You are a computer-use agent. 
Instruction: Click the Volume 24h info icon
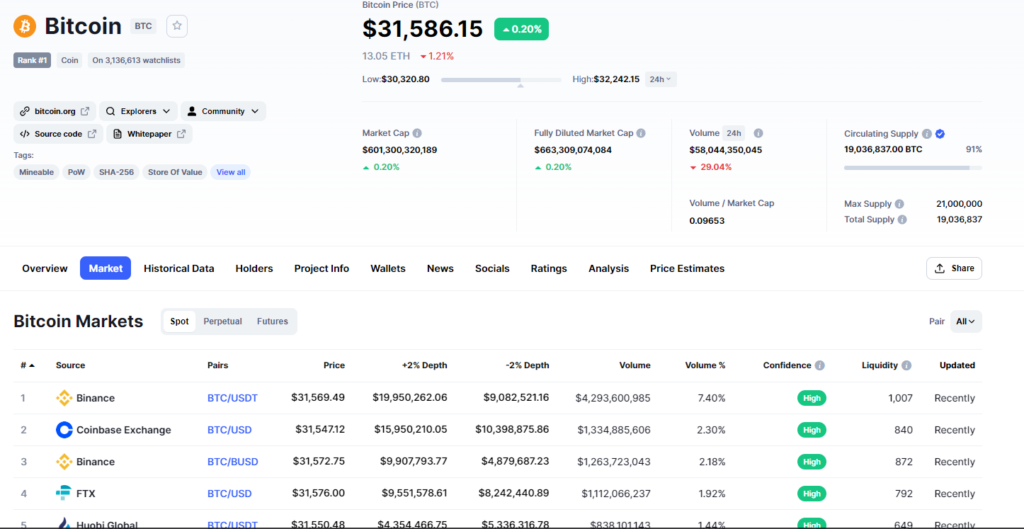tap(758, 133)
